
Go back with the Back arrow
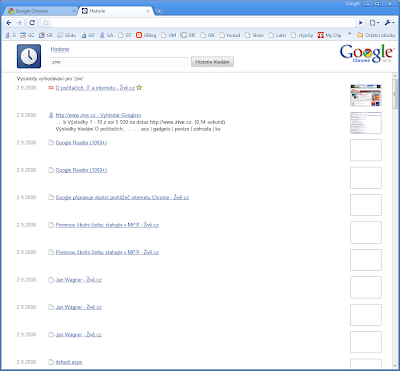tap(9, 23)
